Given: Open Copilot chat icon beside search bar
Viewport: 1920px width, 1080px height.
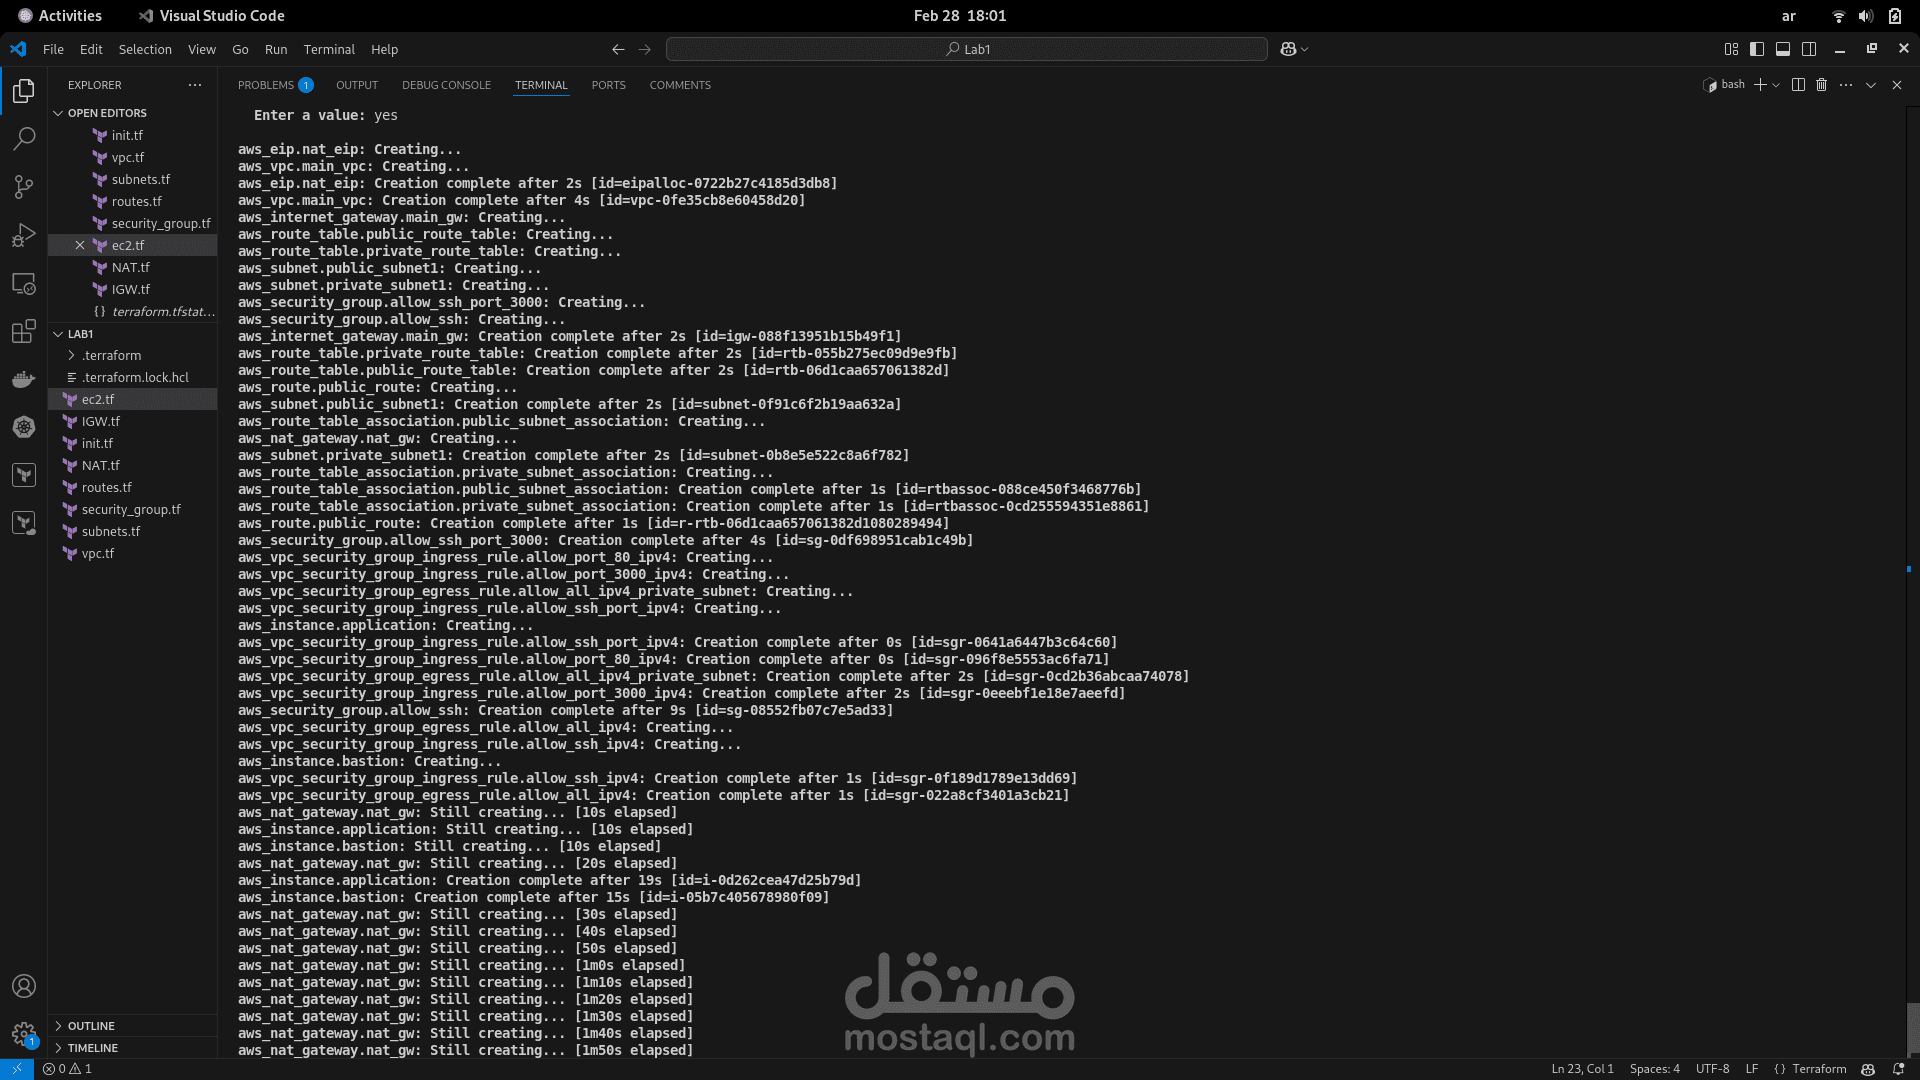Looking at the screenshot, I should tap(1288, 49).
